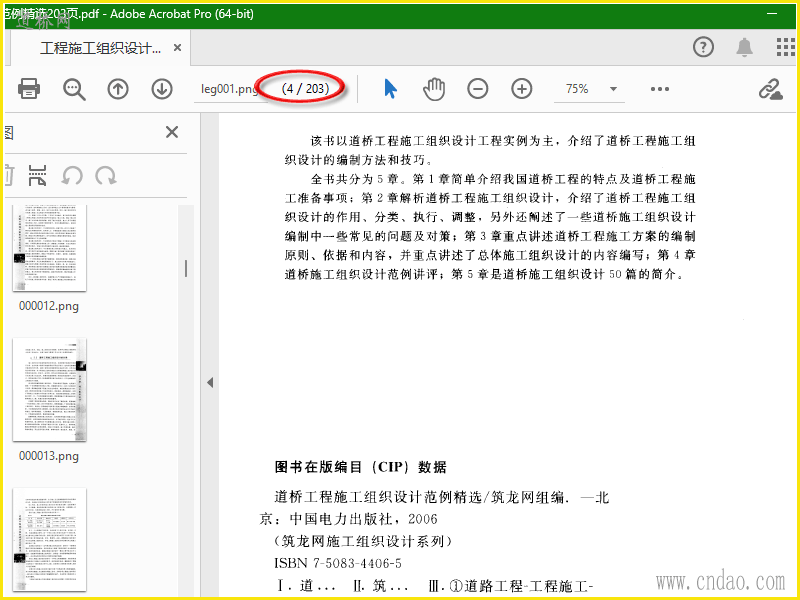Activate the Hand pan tool
Viewport: 800px width, 600px height.
[434, 89]
